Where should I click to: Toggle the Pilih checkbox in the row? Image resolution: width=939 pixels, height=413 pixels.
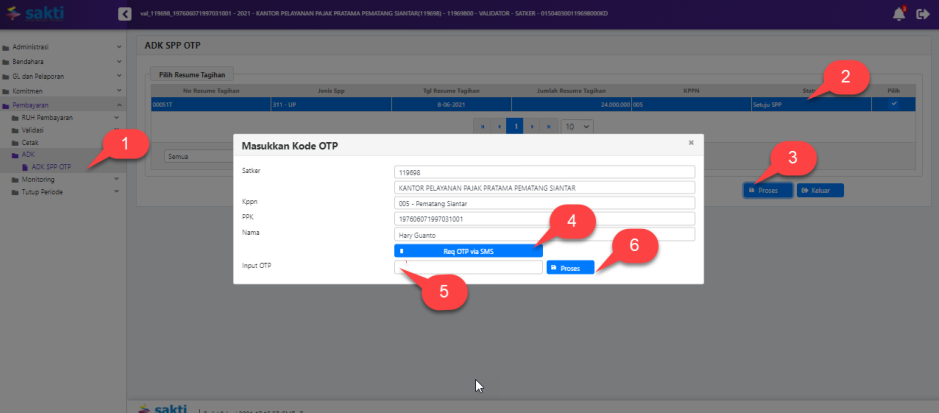click(893, 103)
